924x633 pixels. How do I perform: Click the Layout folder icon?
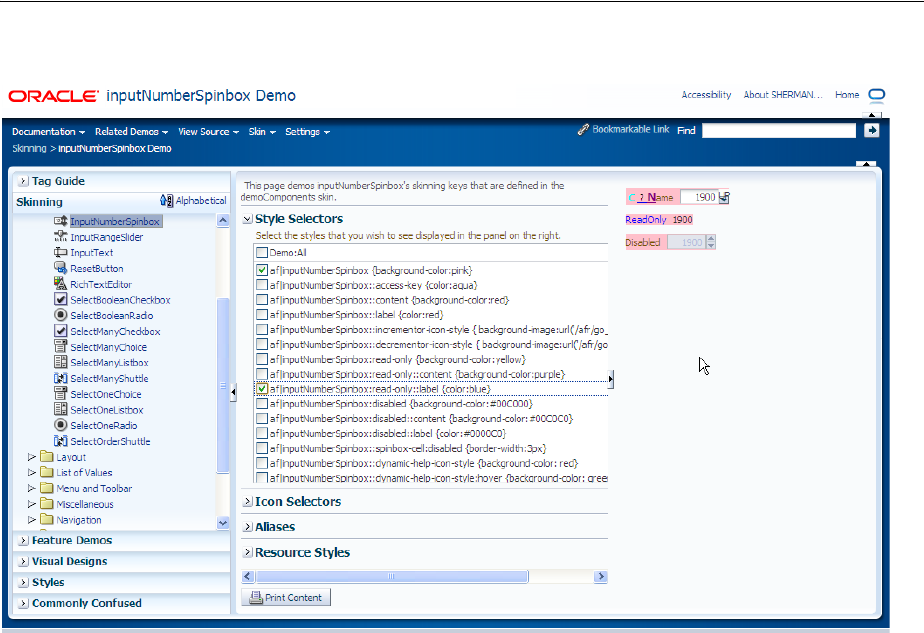(47, 457)
